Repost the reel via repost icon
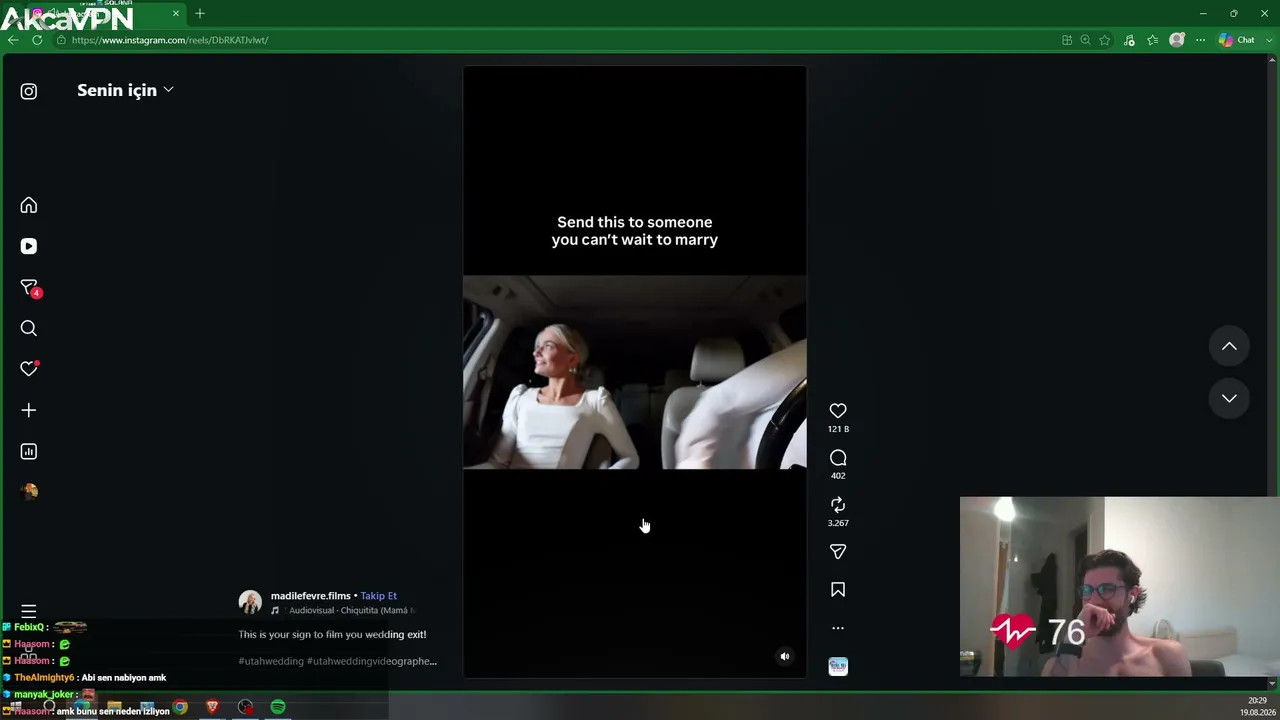This screenshot has height=720, width=1280. (838, 505)
